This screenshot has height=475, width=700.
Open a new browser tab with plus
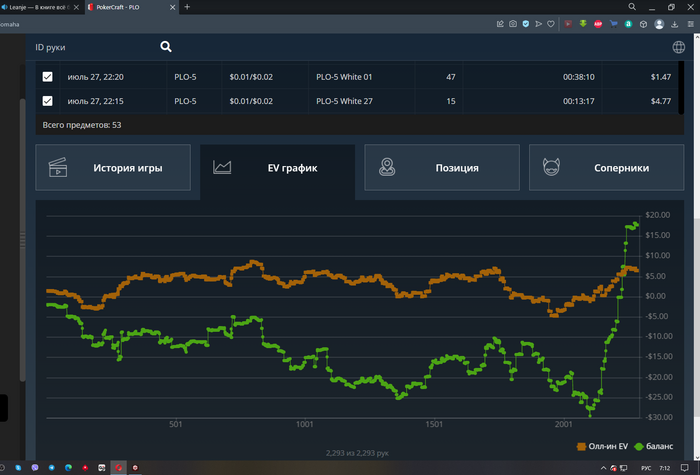coord(187,7)
